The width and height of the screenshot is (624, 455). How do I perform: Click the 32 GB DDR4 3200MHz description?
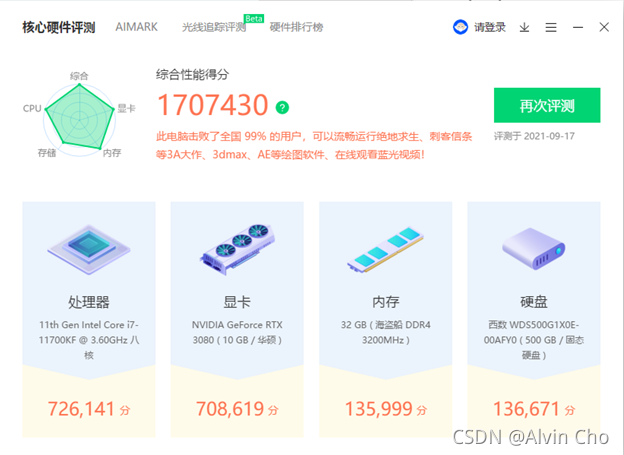[386, 332]
